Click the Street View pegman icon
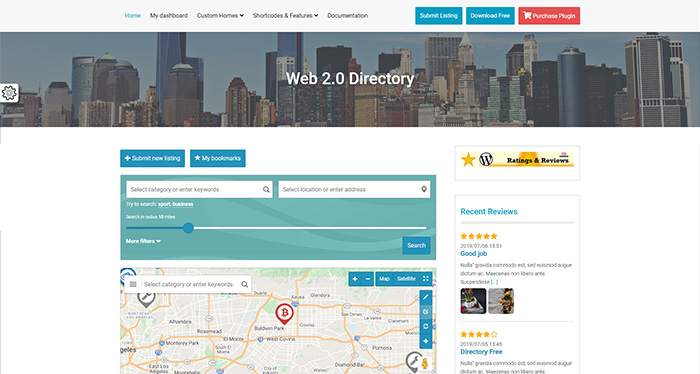The width and height of the screenshot is (700, 374). [425, 364]
